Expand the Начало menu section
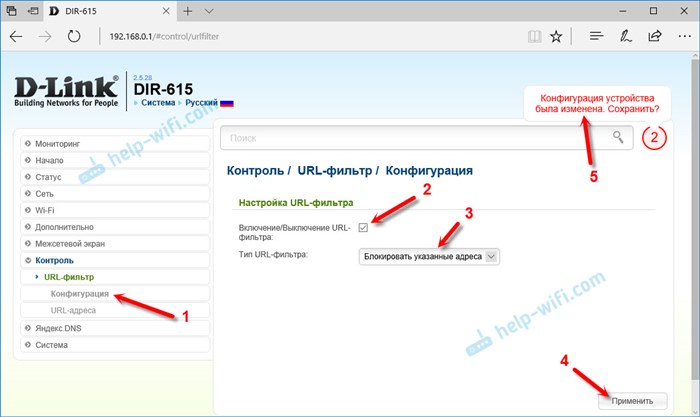 point(115,160)
